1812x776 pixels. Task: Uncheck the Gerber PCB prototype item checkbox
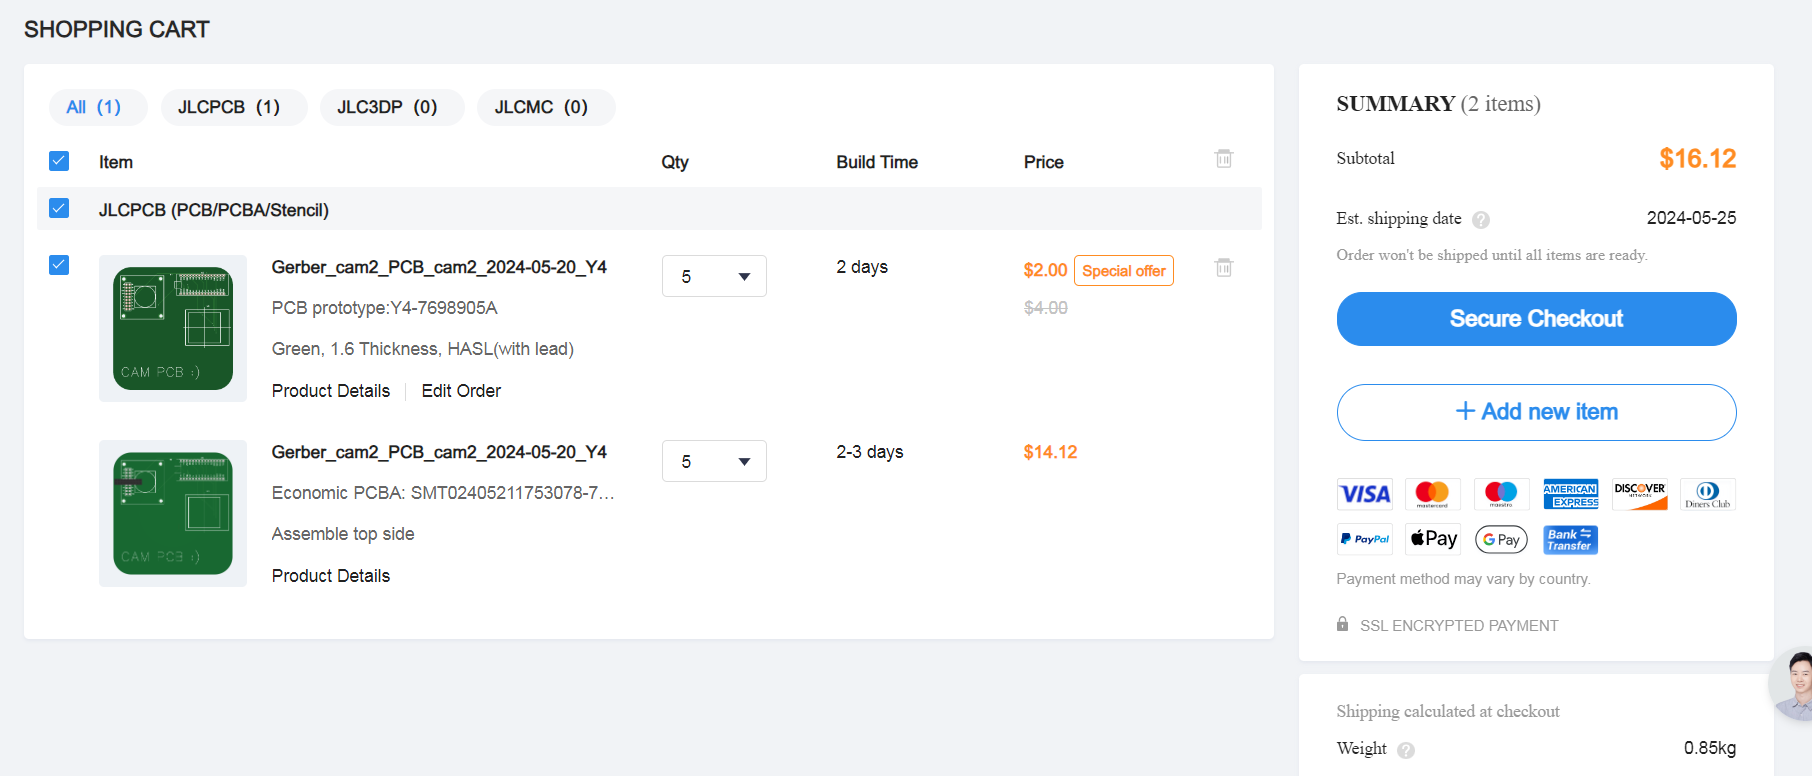[x=59, y=265]
